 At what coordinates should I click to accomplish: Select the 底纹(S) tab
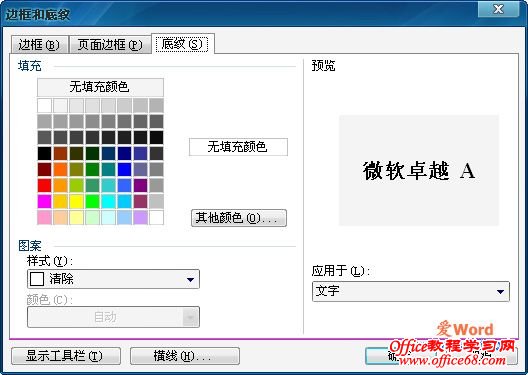[x=183, y=44]
